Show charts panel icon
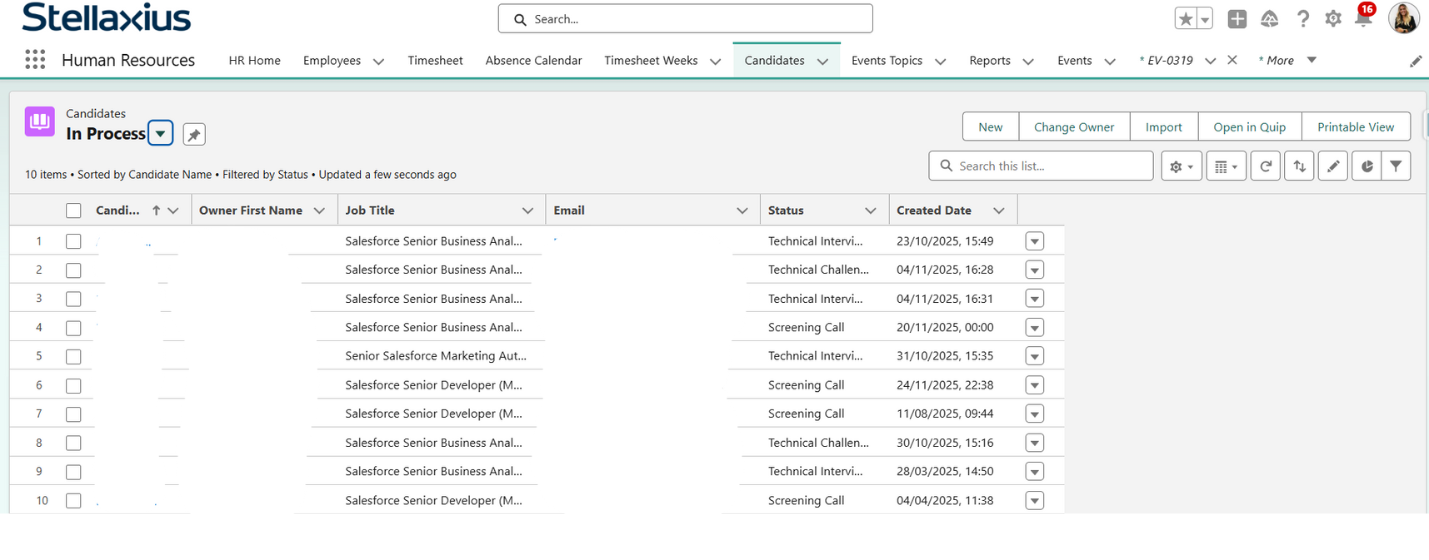 [x=1367, y=166]
